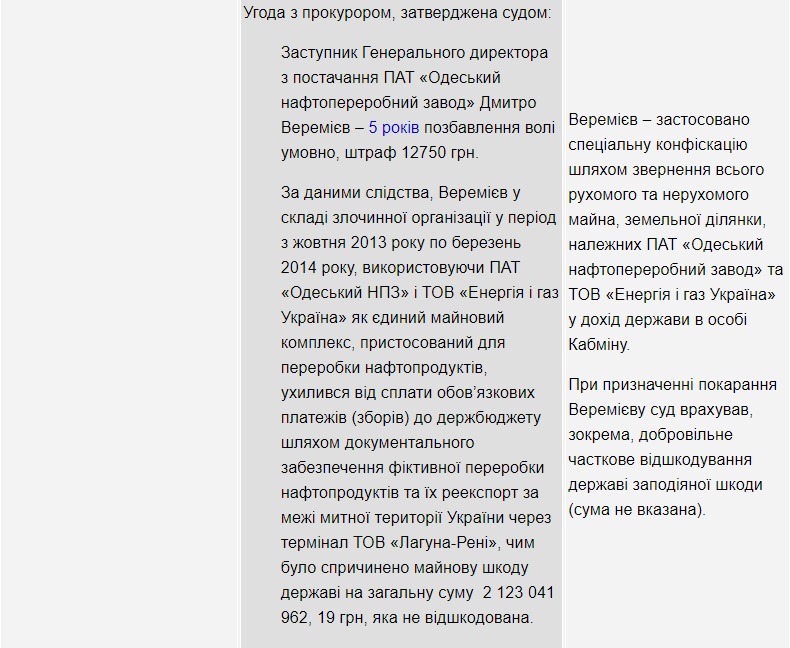Screen dimensions: 790x648
Task: Click "«Одеський НПЗ»" in the left column
Action: [x=342, y=292]
